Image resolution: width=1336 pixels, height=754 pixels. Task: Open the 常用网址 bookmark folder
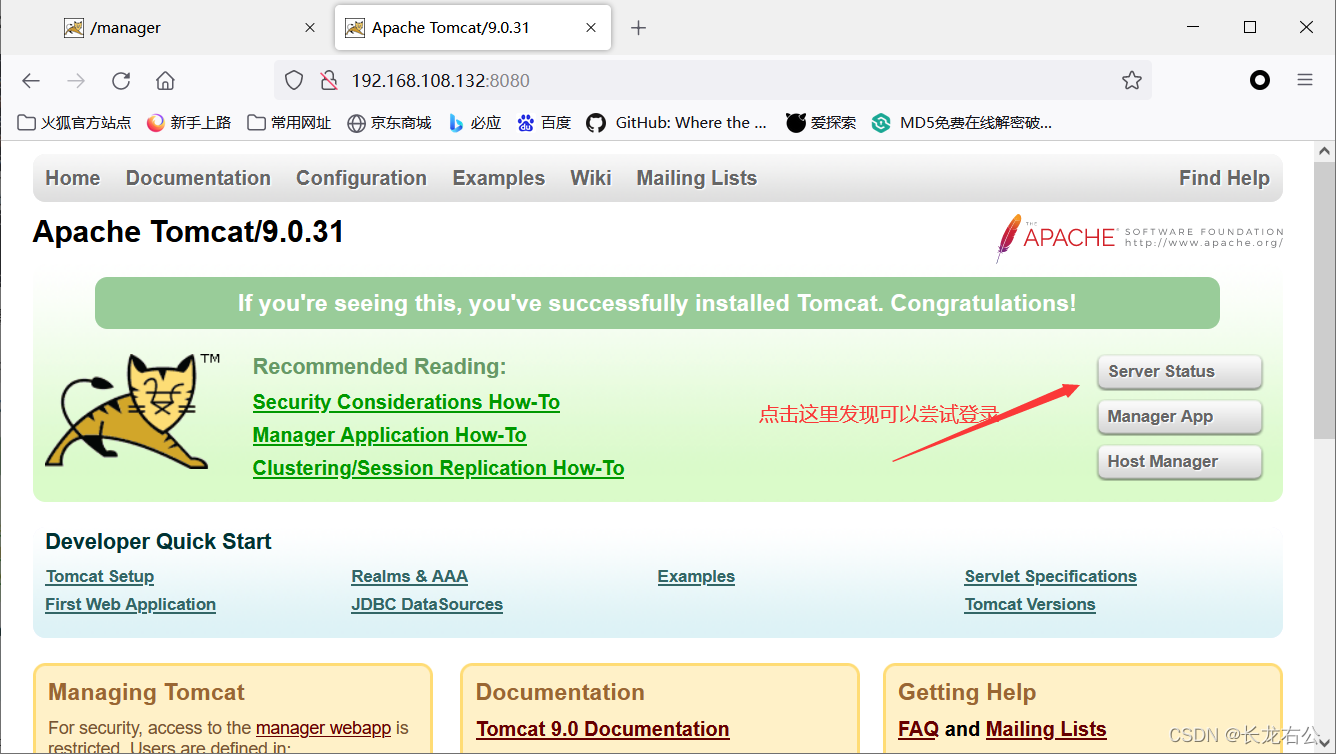pos(289,122)
